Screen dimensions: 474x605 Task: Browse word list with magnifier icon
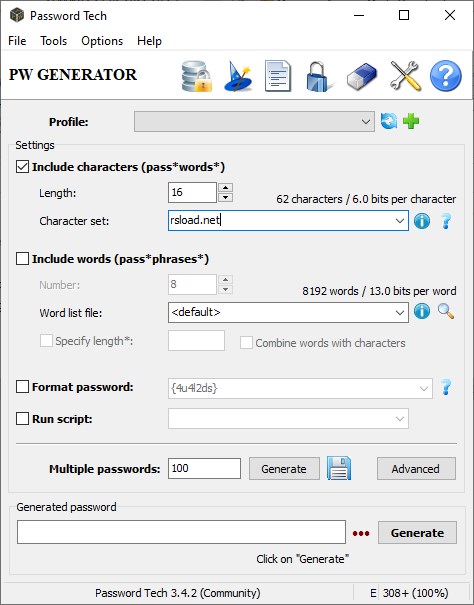tap(446, 311)
